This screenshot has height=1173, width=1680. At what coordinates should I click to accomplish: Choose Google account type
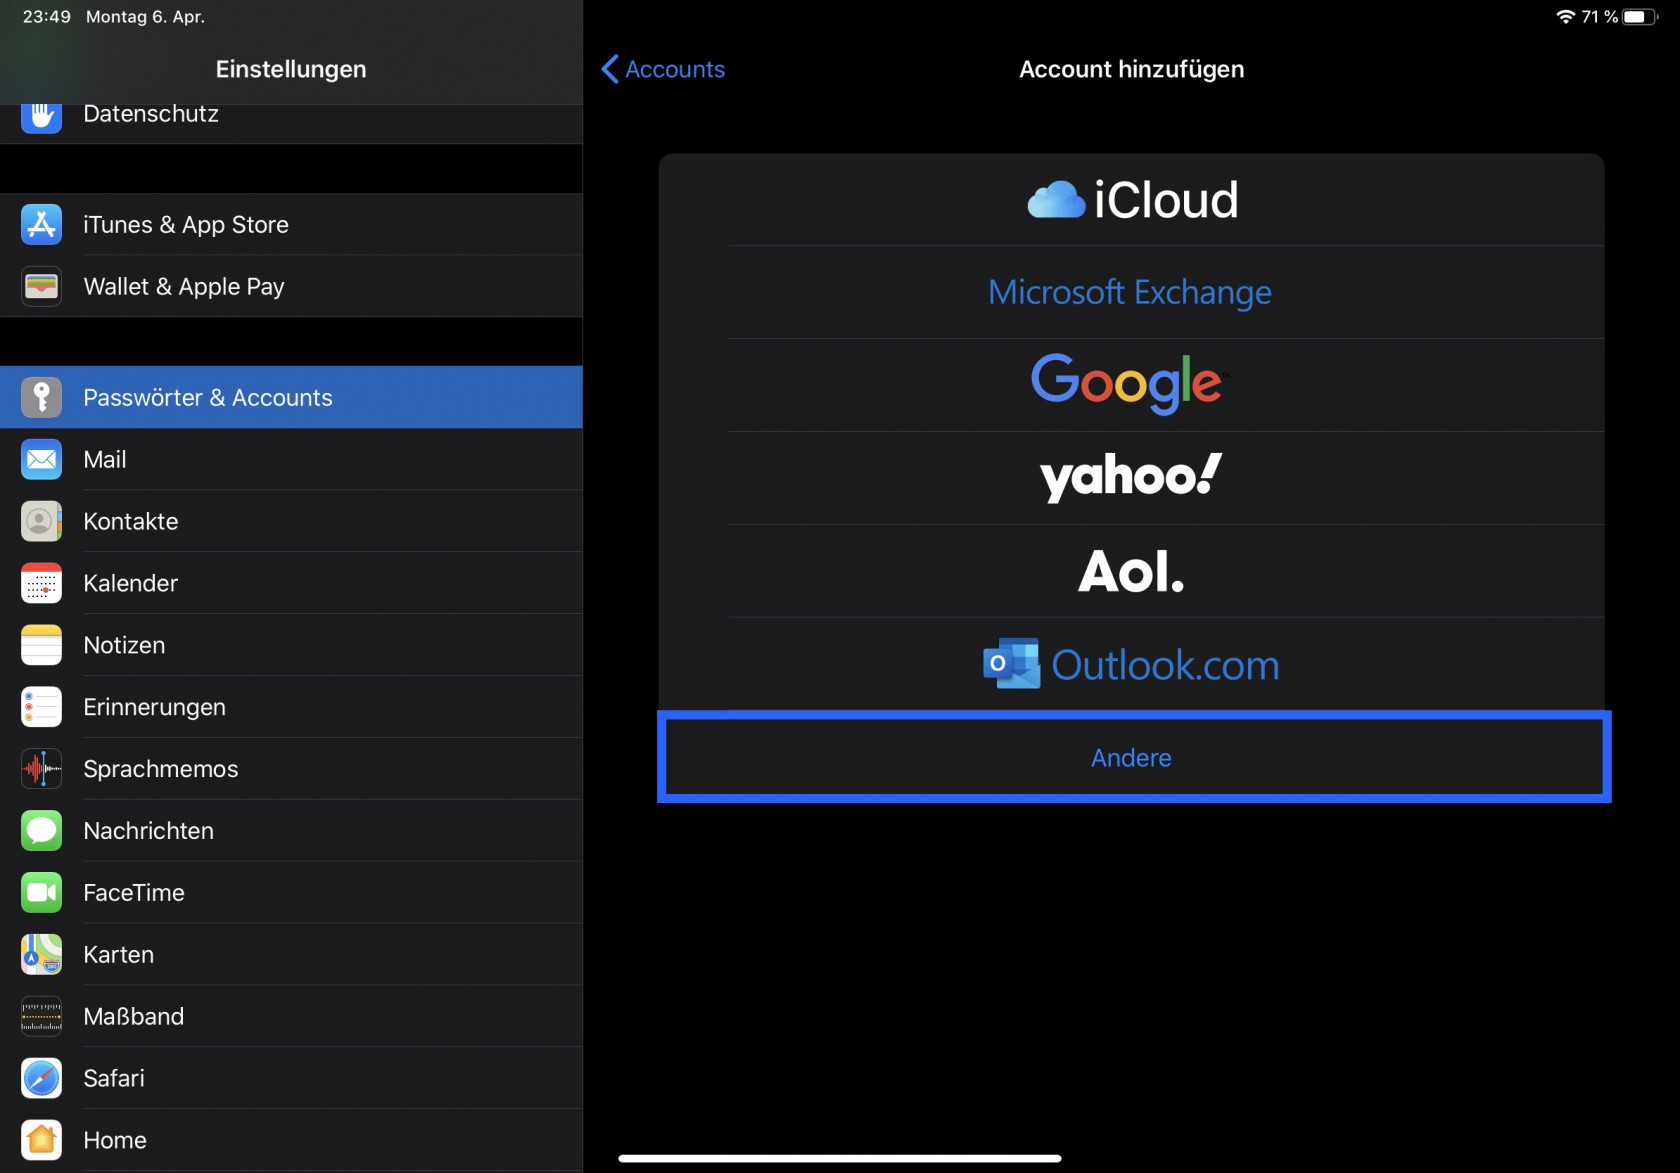tap(1131, 385)
